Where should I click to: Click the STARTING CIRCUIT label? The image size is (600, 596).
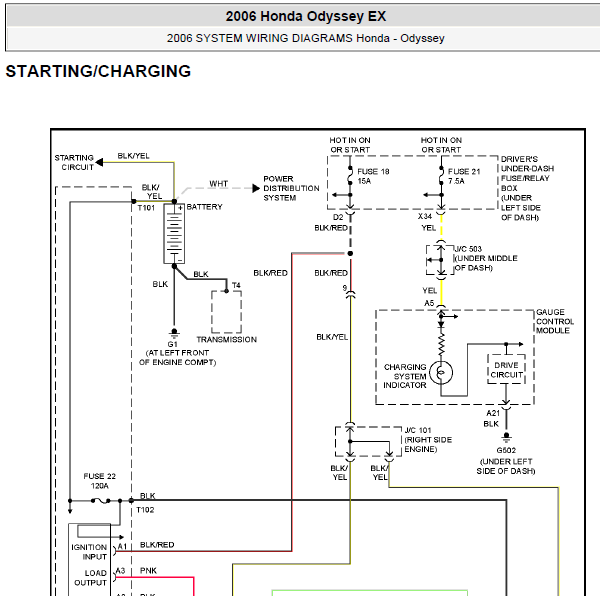click(74, 163)
